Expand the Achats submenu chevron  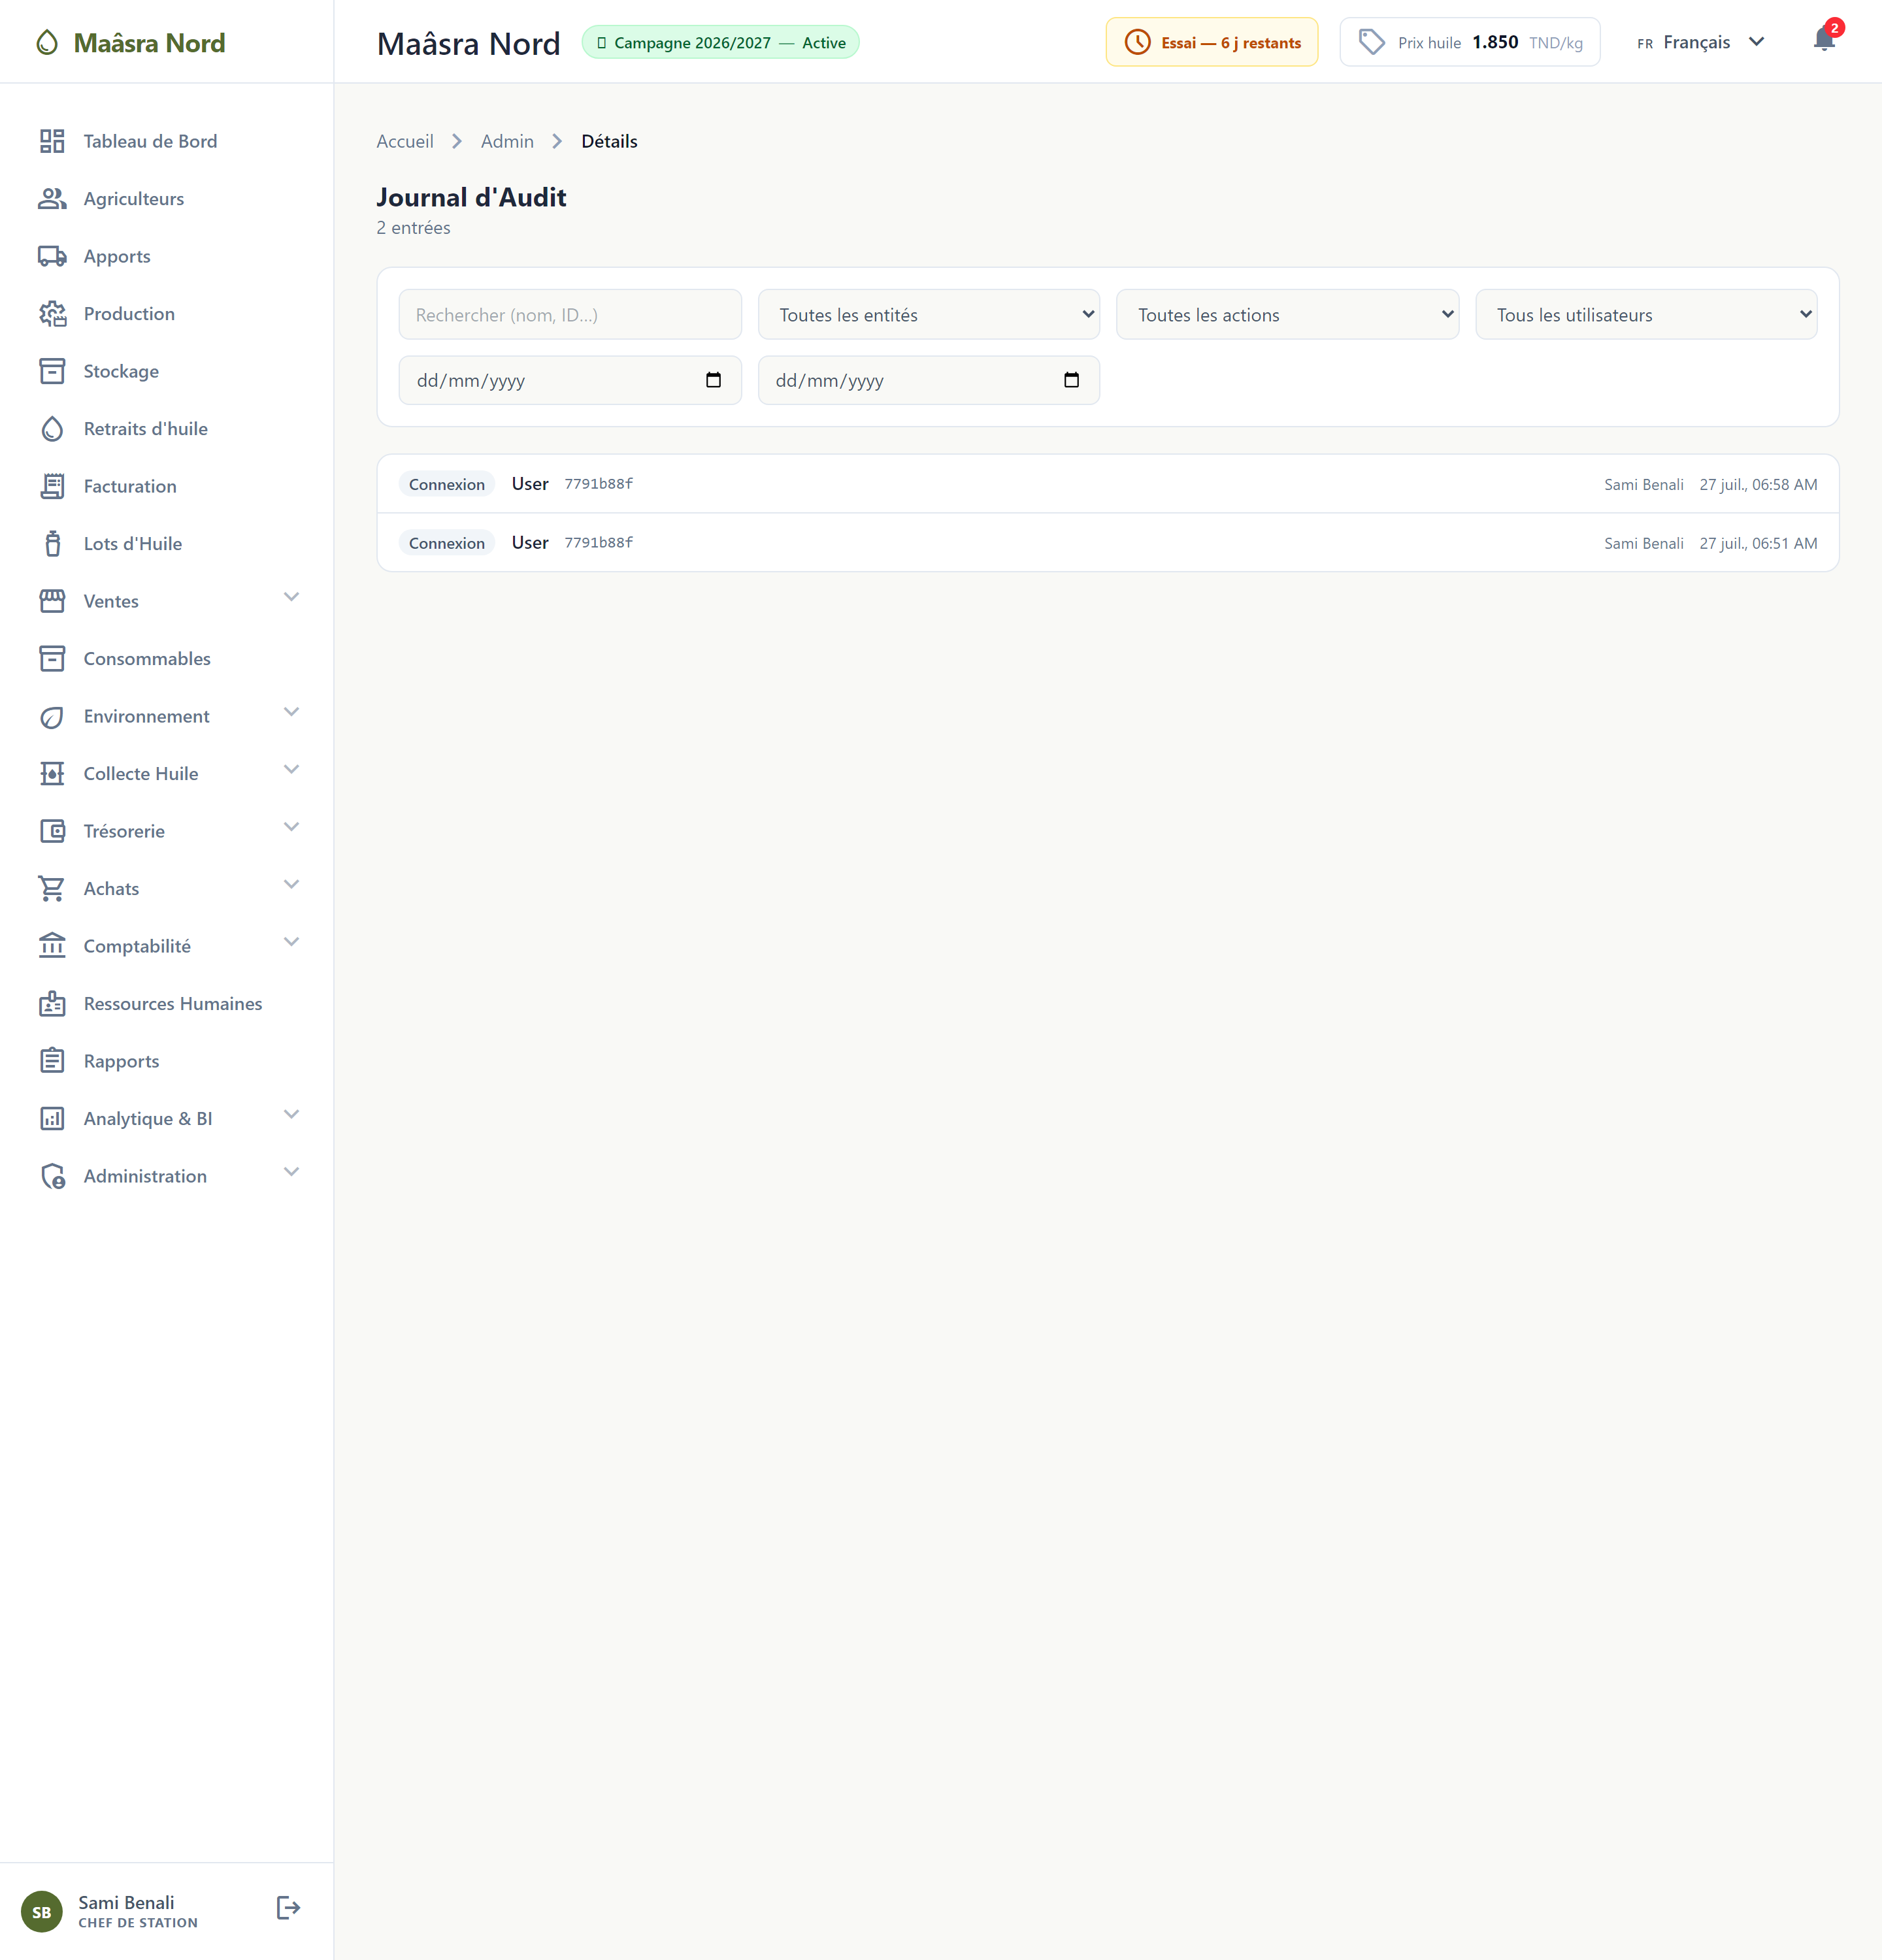point(291,885)
